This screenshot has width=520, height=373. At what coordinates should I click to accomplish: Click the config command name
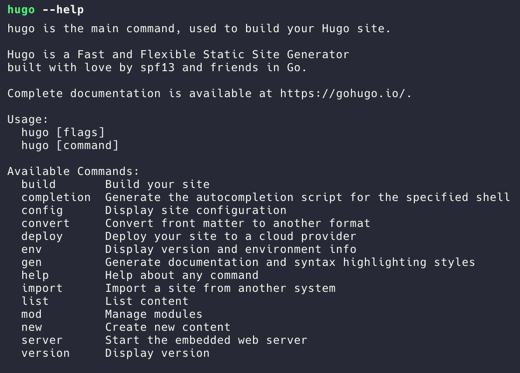[42, 211]
